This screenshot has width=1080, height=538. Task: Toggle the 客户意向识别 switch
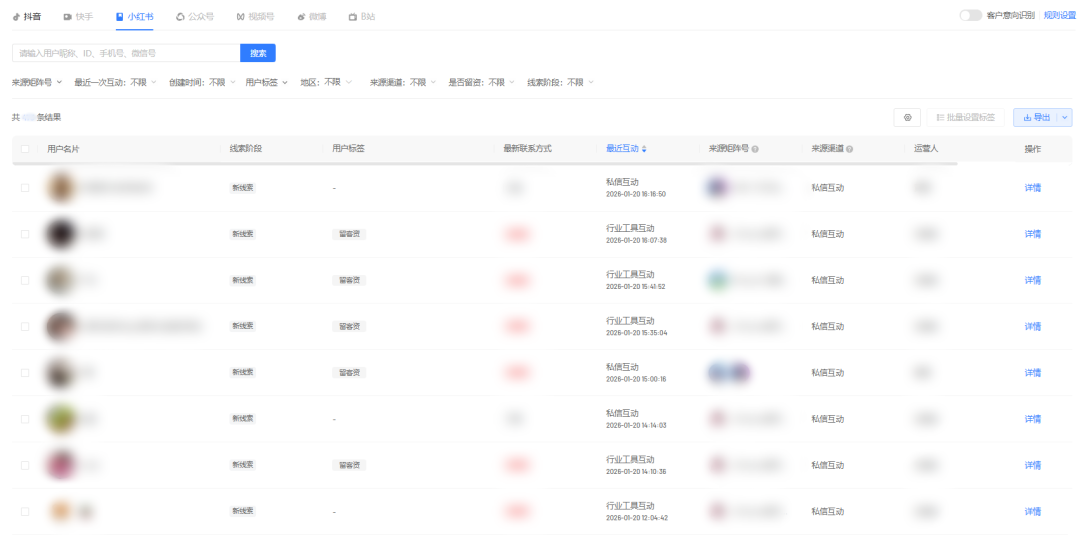pos(970,16)
